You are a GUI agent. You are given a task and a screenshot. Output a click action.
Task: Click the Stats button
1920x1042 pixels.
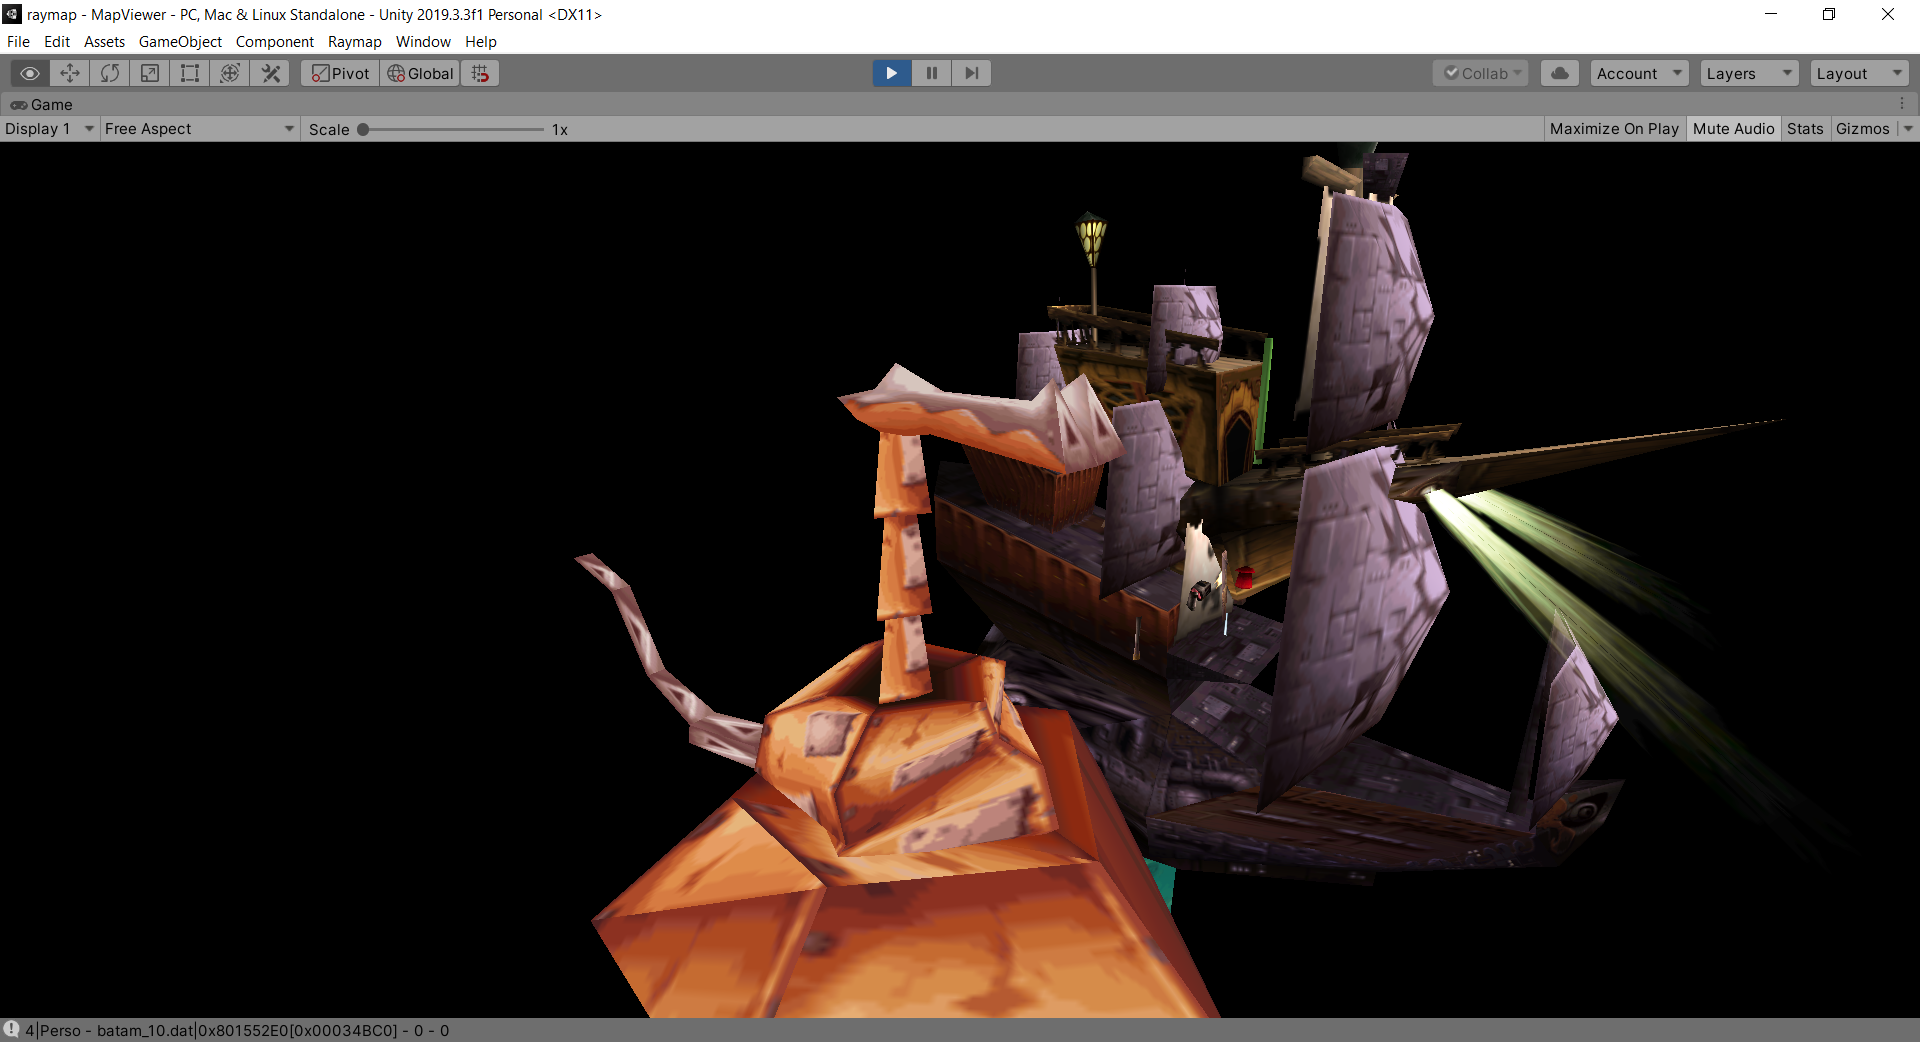click(x=1805, y=129)
